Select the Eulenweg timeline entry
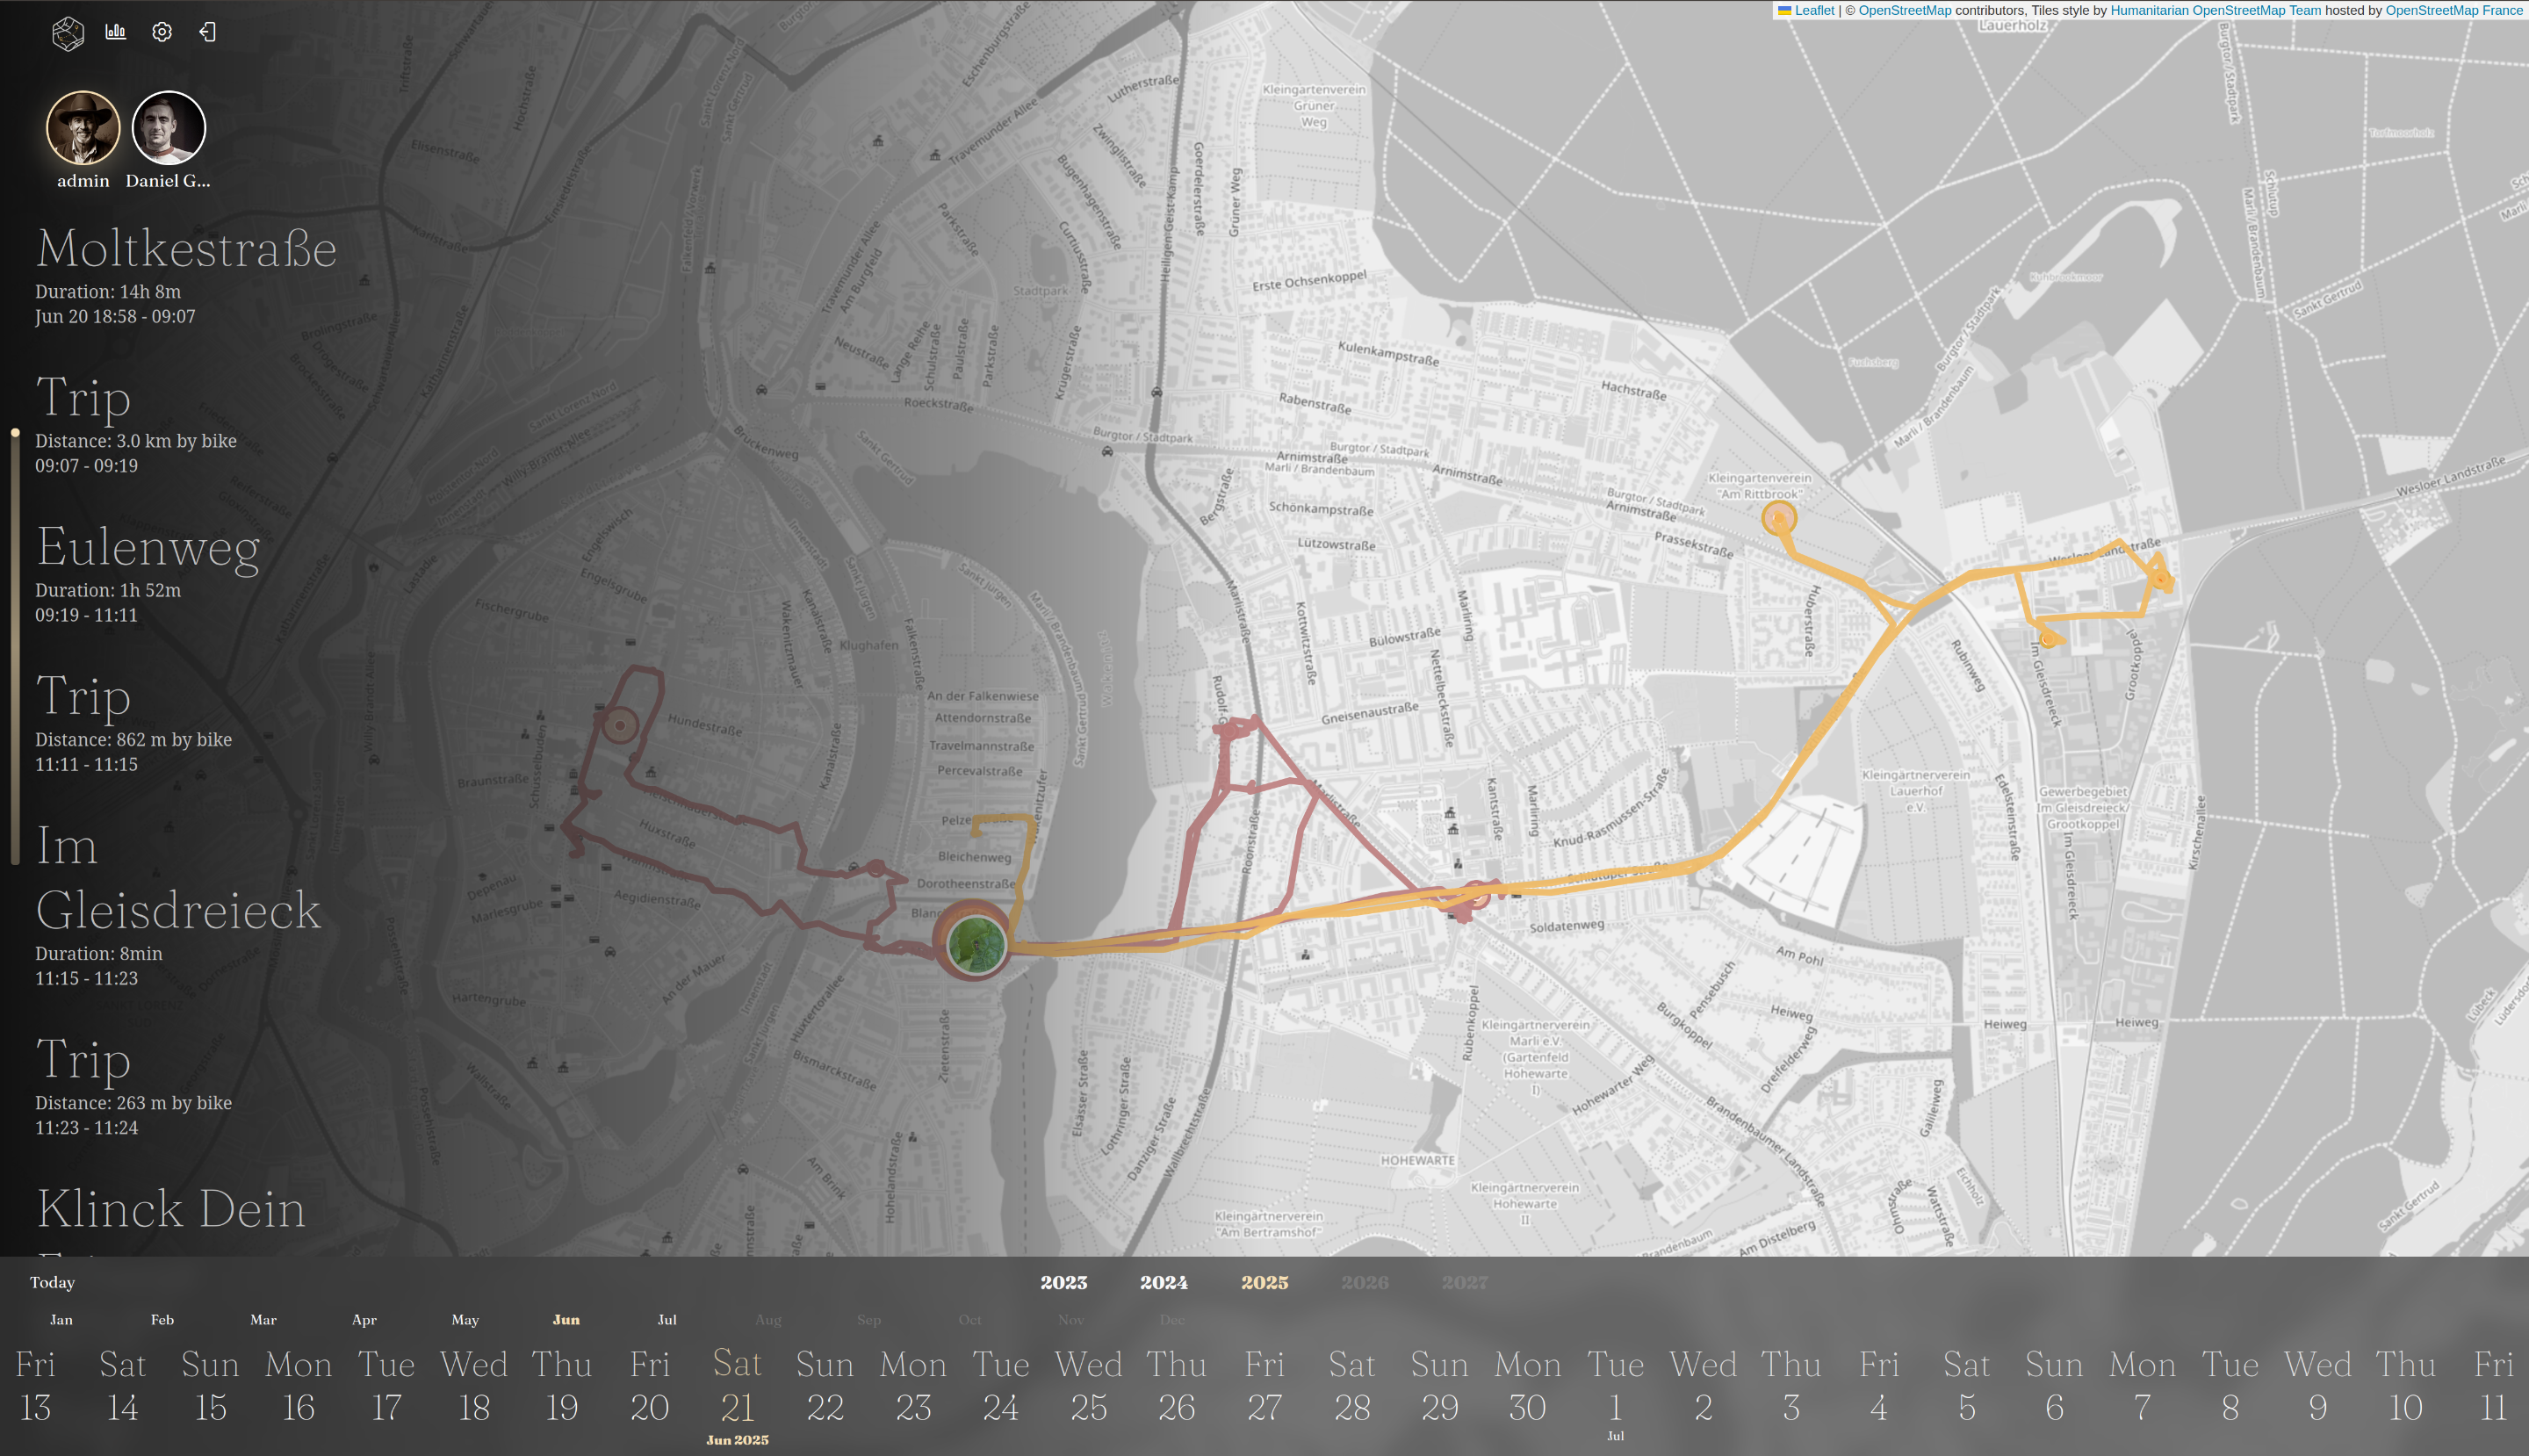 (x=147, y=548)
